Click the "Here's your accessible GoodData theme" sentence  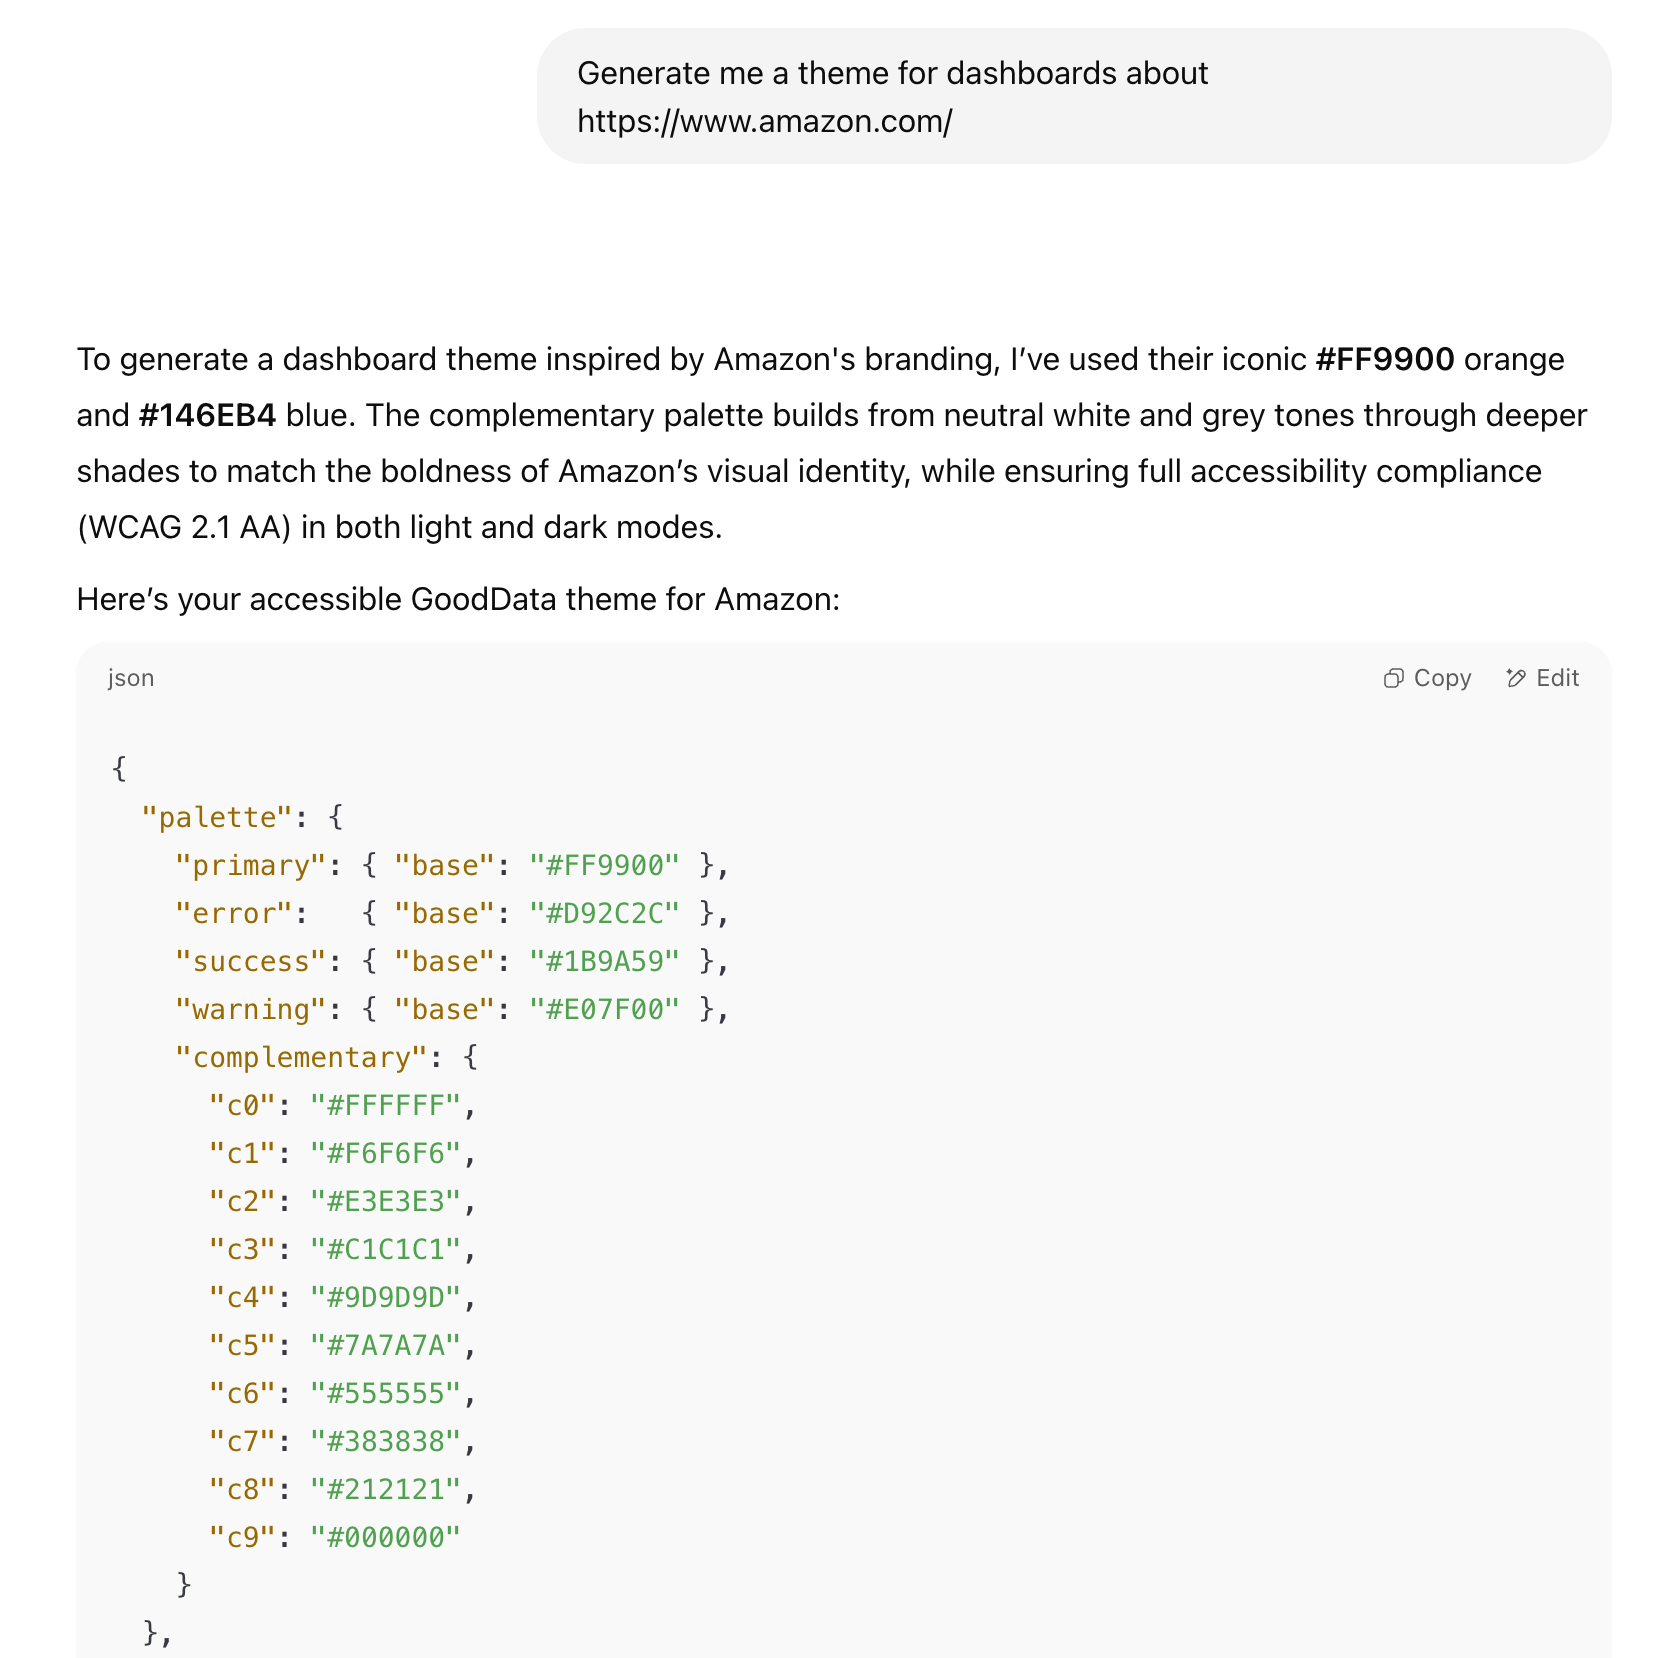[458, 599]
